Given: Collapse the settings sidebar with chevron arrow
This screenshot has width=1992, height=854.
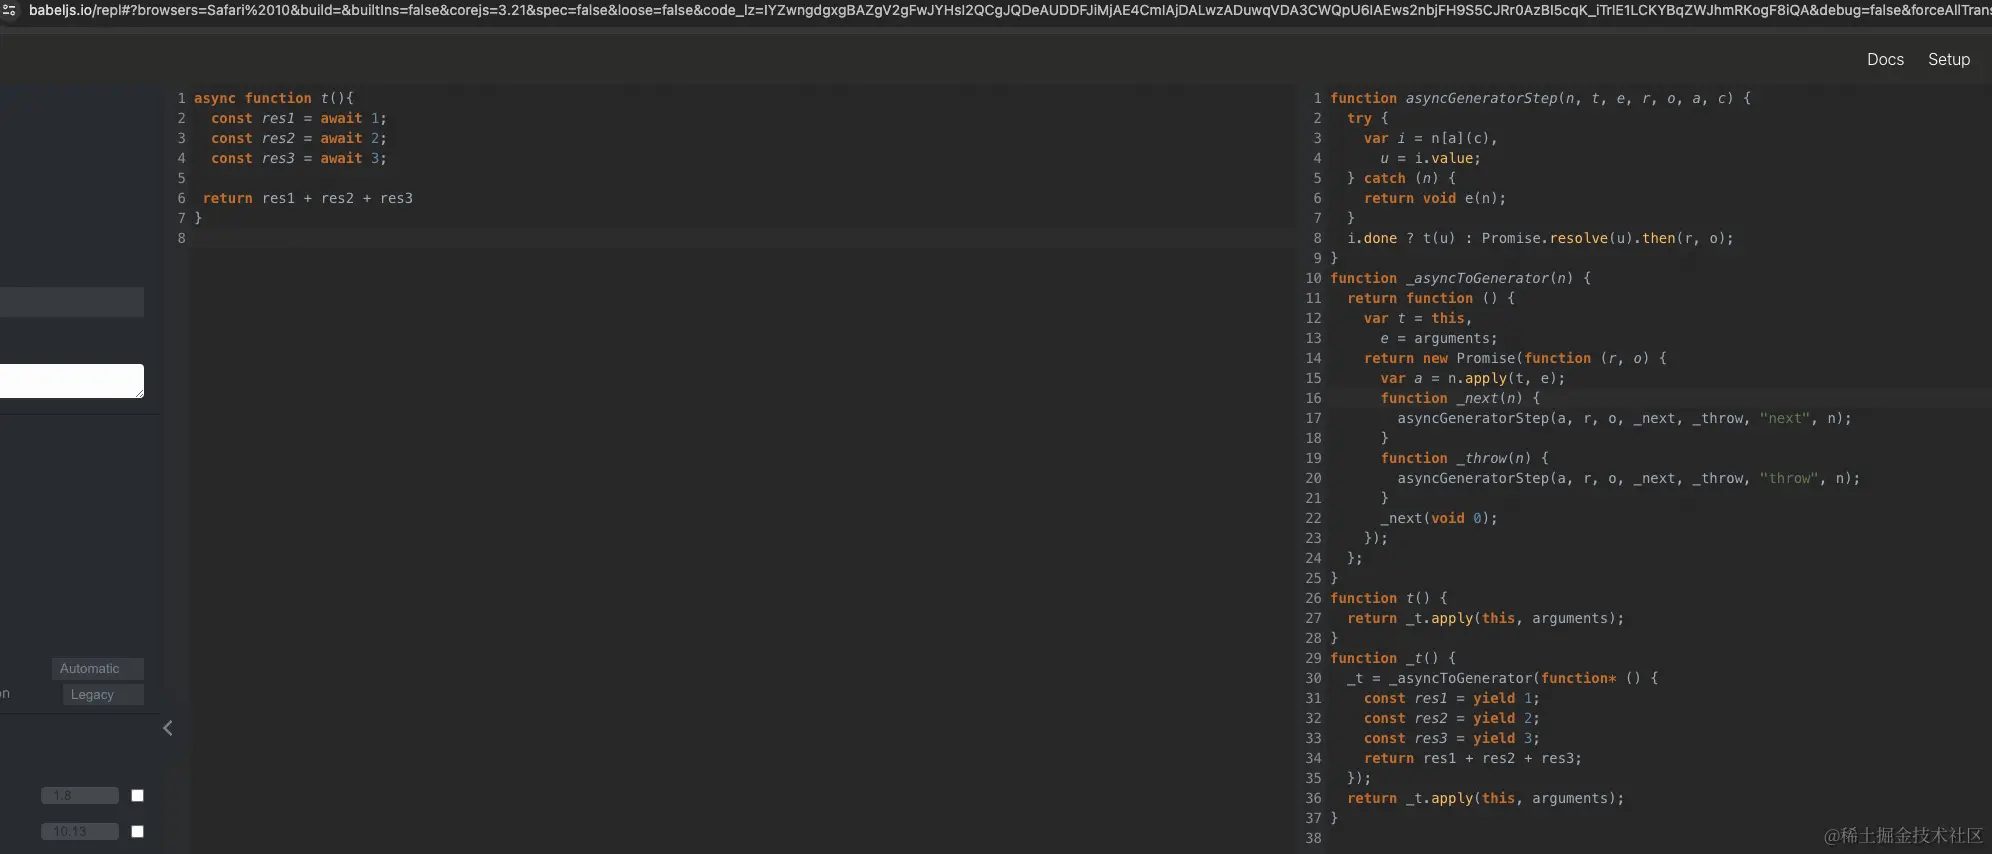Looking at the screenshot, I should (168, 728).
